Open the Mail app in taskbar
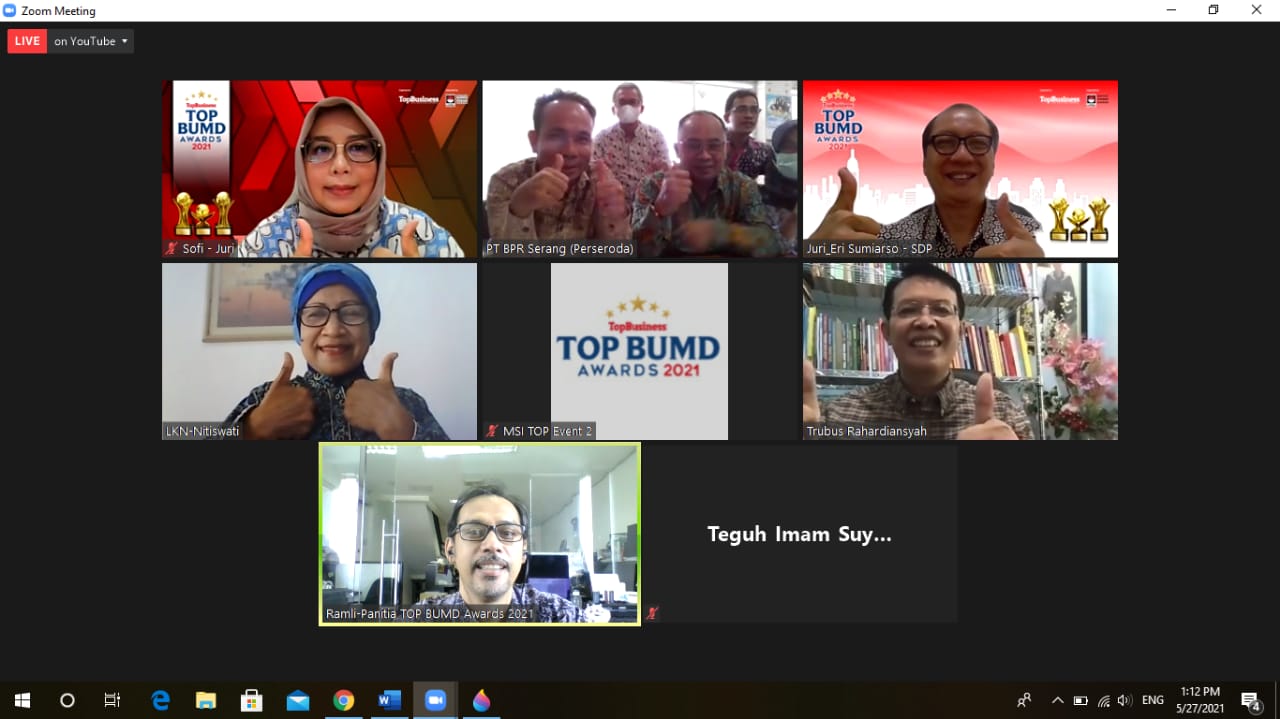The image size is (1280, 719). [297, 700]
